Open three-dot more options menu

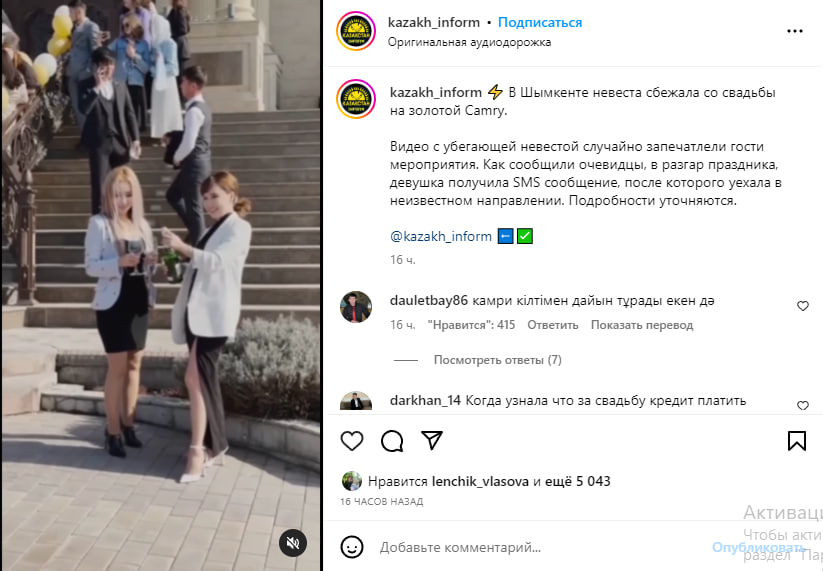795,31
